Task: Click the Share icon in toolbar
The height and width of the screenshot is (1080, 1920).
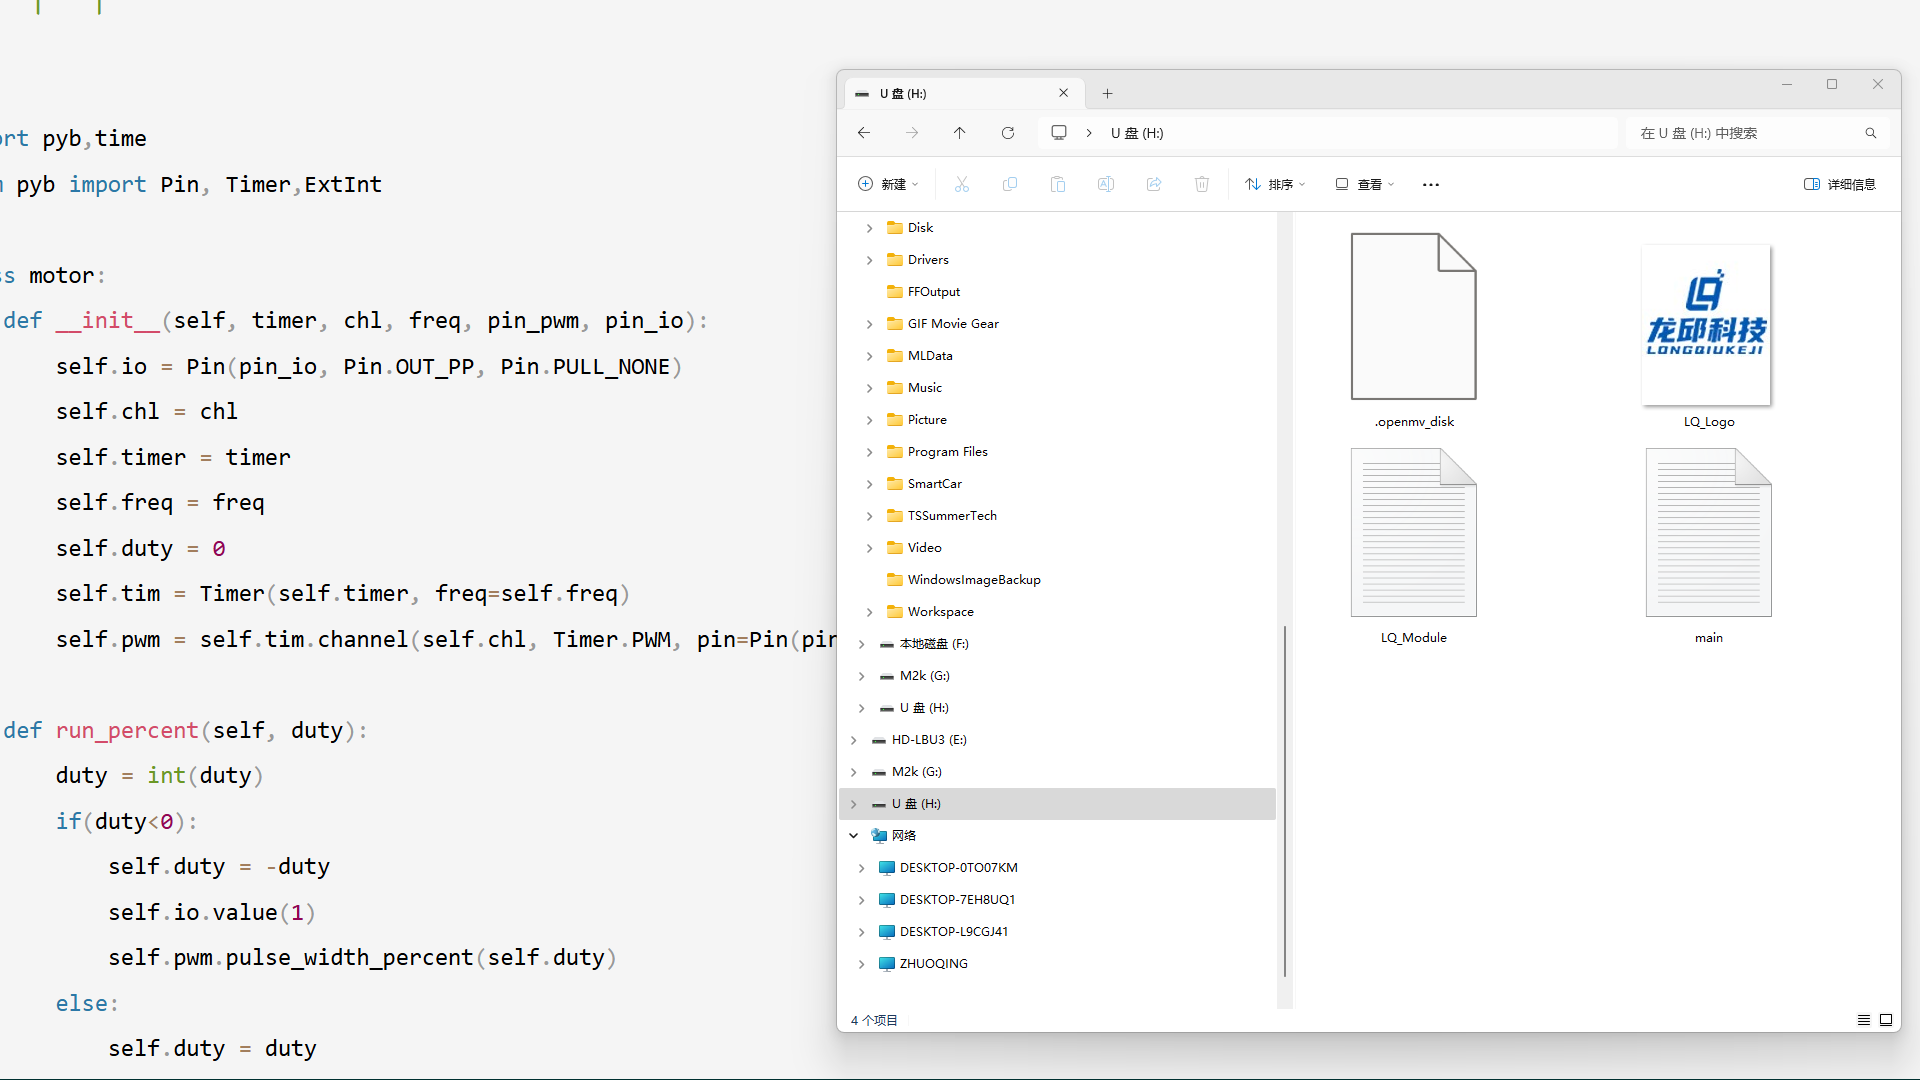Action: 1154,184
